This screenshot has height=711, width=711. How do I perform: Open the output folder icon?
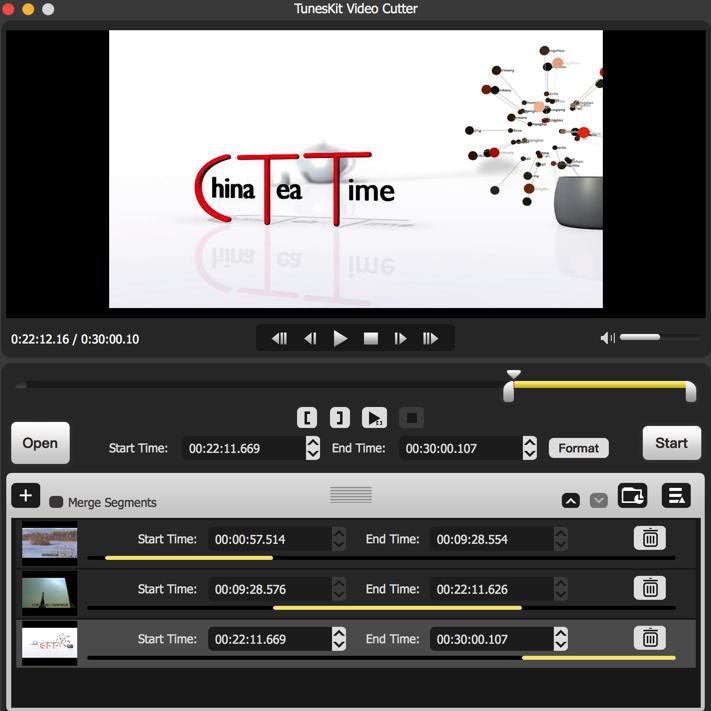pyautogui.click(x=632, y=495)
